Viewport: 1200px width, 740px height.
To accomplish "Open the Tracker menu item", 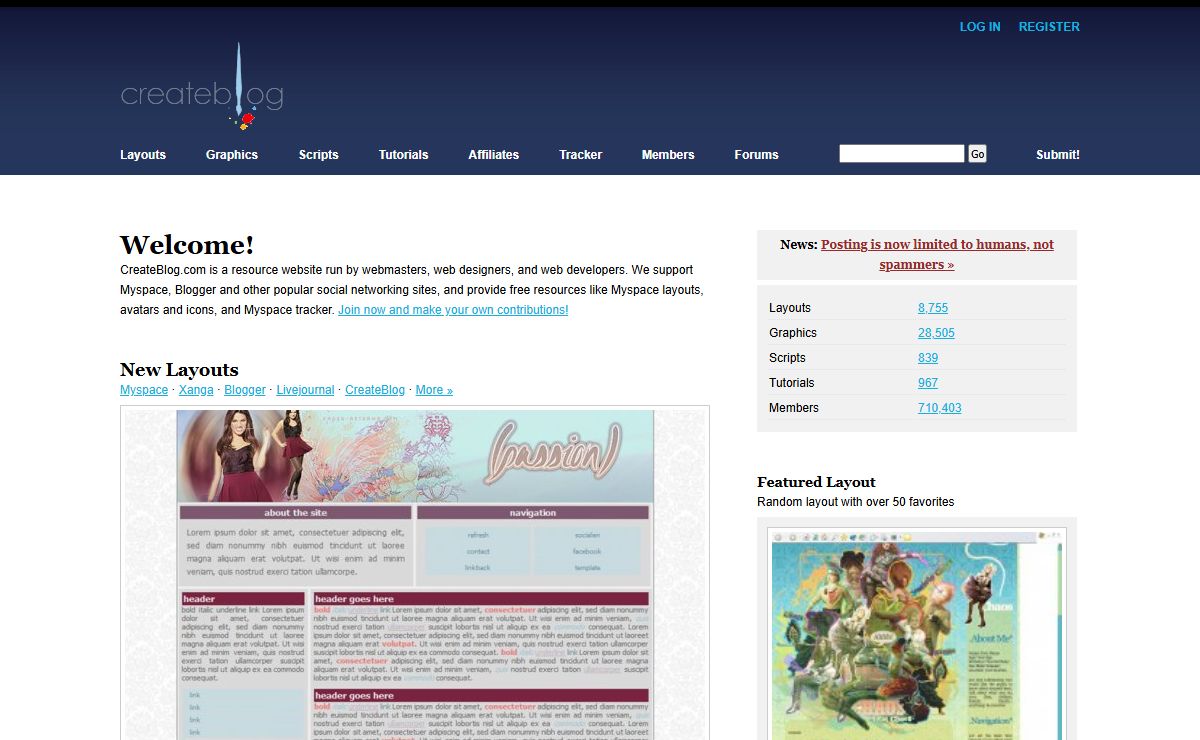I will [x=581, y=155].
